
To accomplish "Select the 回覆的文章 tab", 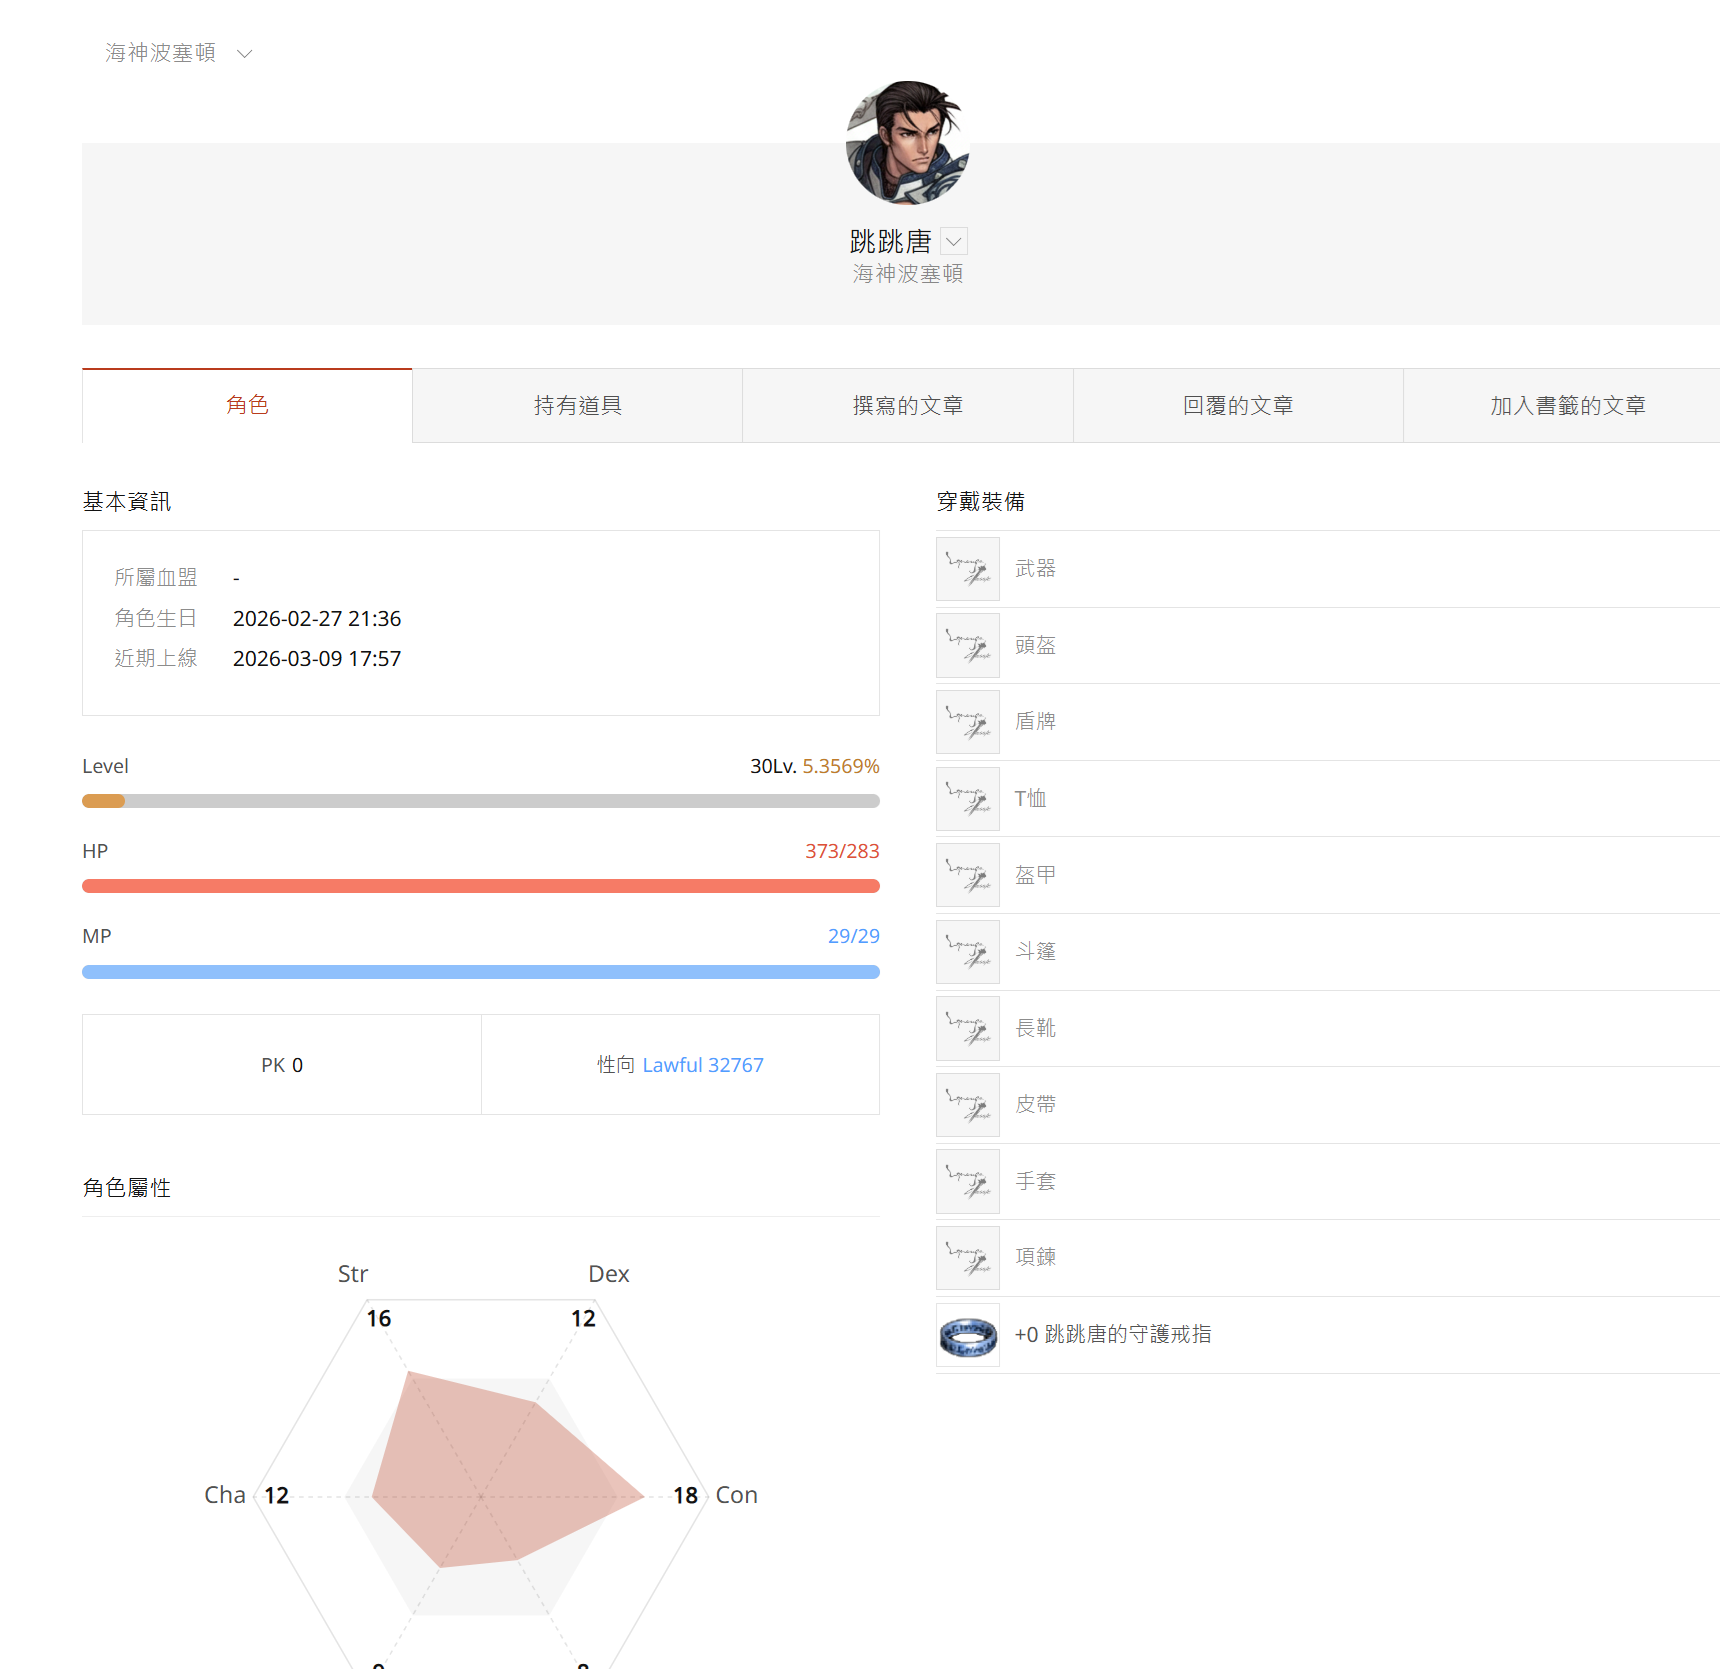I will point(1237,406).
